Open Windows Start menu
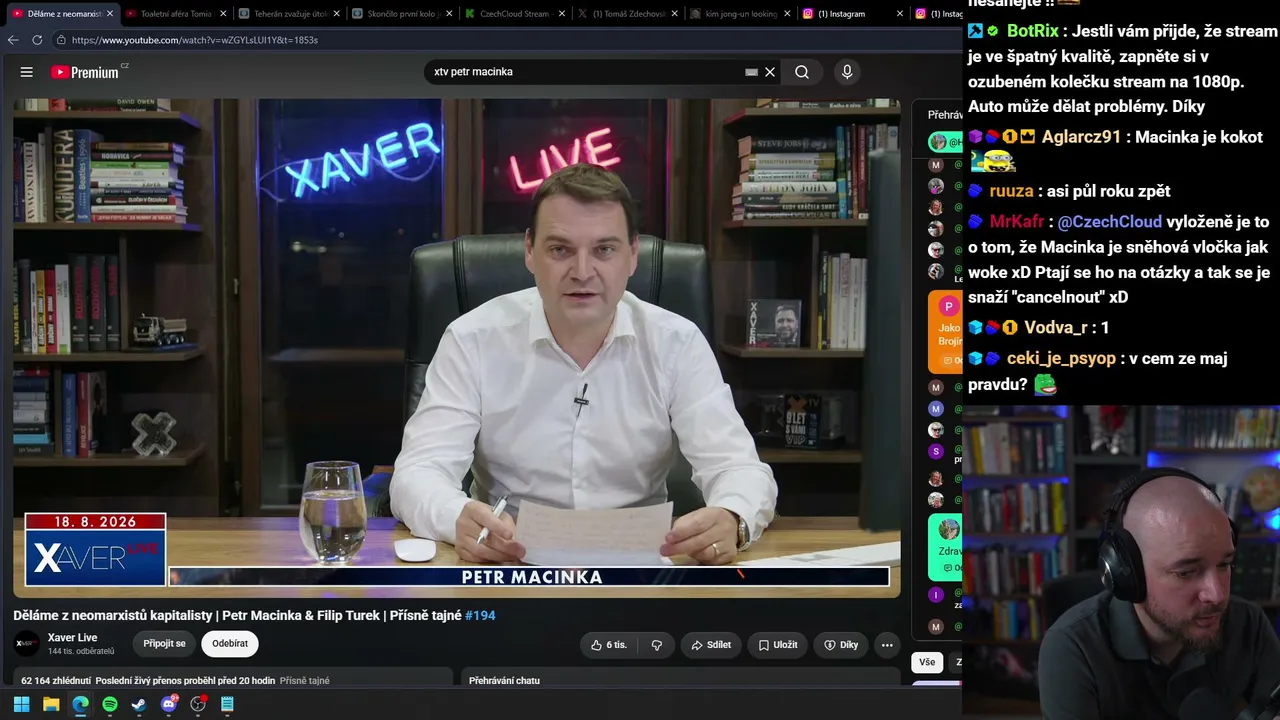 click(21, 704)
